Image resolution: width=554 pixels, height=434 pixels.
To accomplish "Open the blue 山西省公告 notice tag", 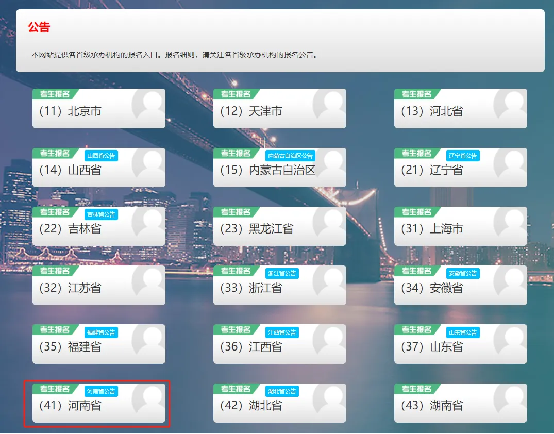I will (101, 156).
